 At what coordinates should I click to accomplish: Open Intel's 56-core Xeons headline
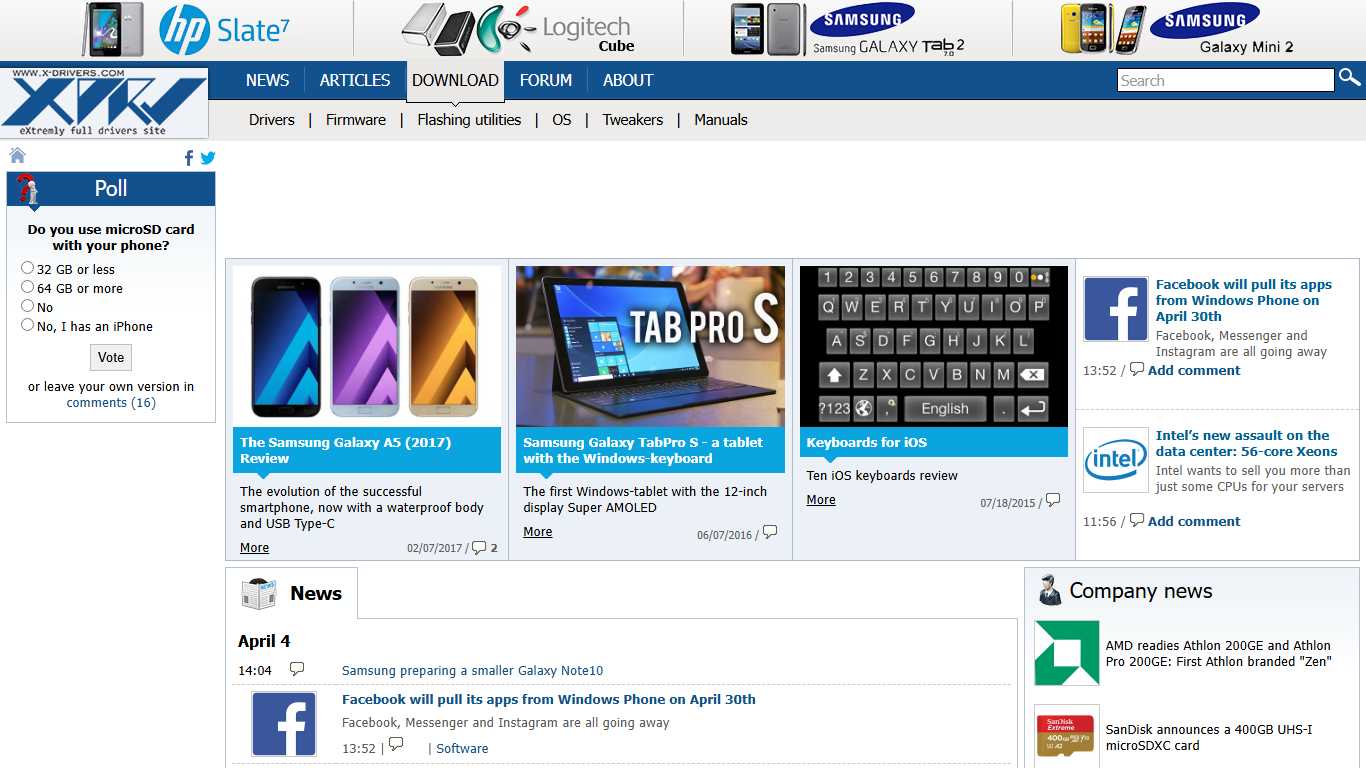(1247, 443)
